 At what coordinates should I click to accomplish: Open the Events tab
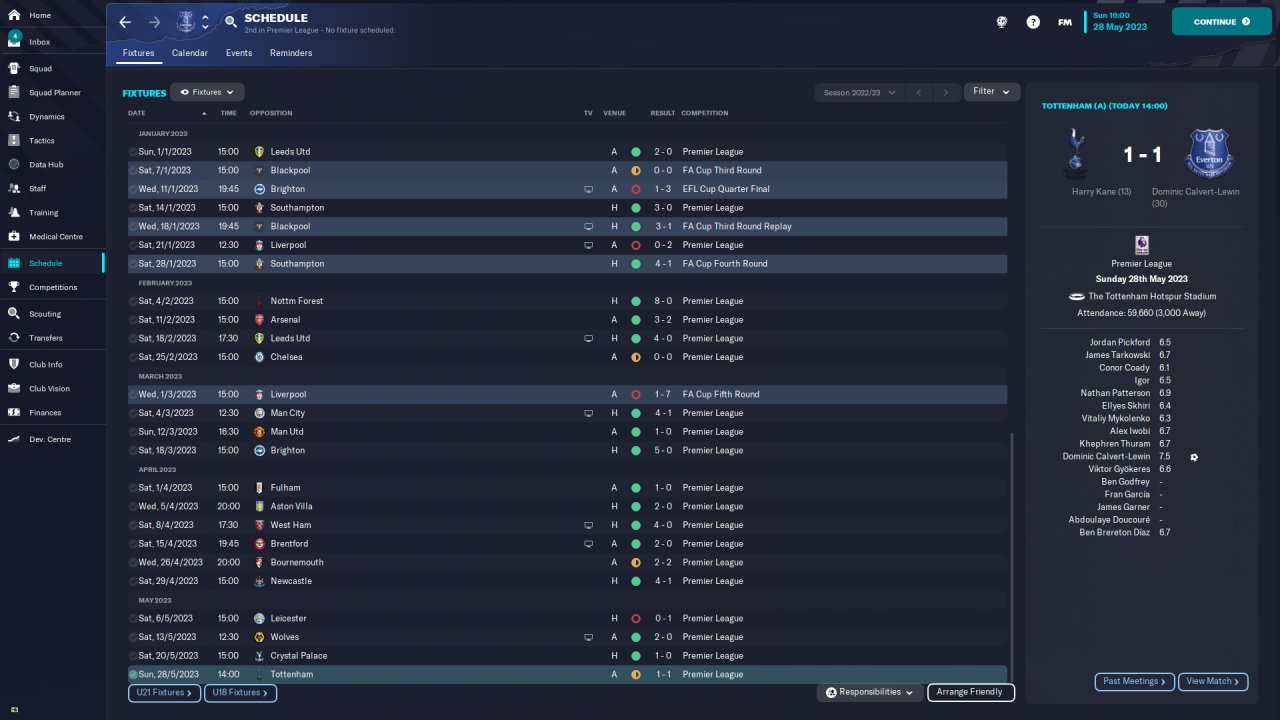(239, 53)
